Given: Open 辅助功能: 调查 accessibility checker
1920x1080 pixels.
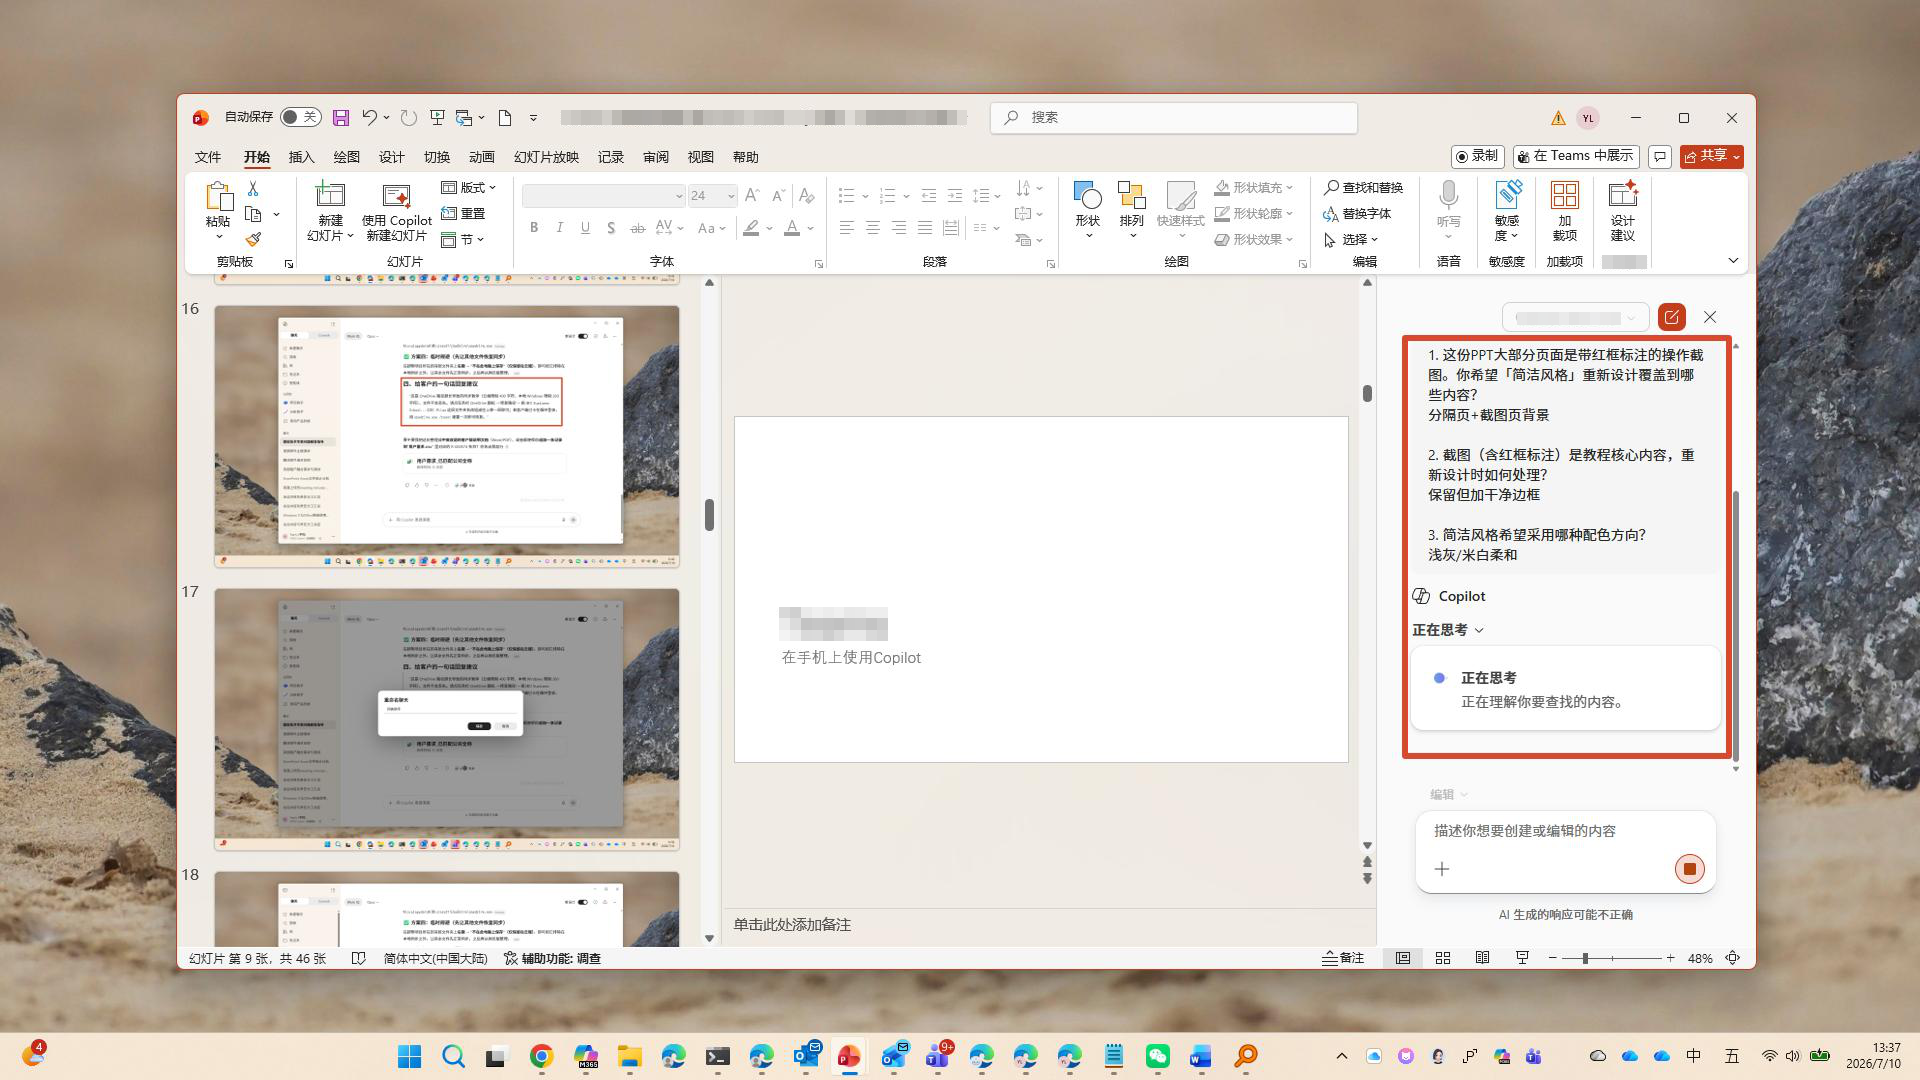Looking at the screenshot, I should [553, 958].
